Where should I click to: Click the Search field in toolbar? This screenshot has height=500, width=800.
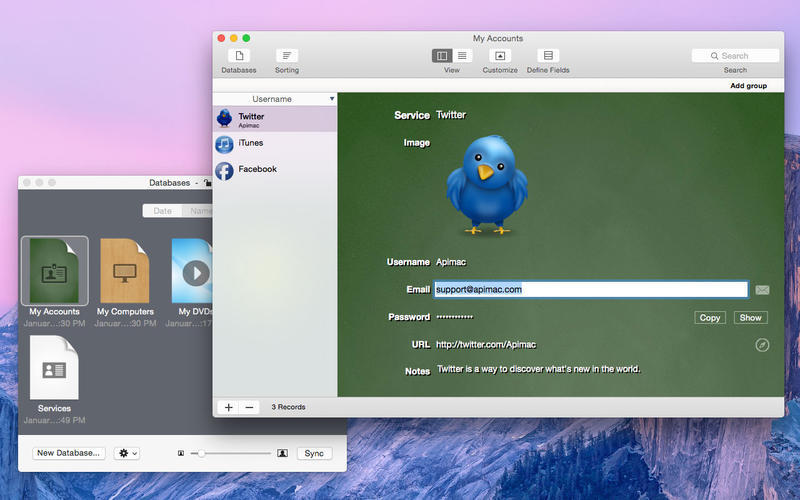[735, 56]
